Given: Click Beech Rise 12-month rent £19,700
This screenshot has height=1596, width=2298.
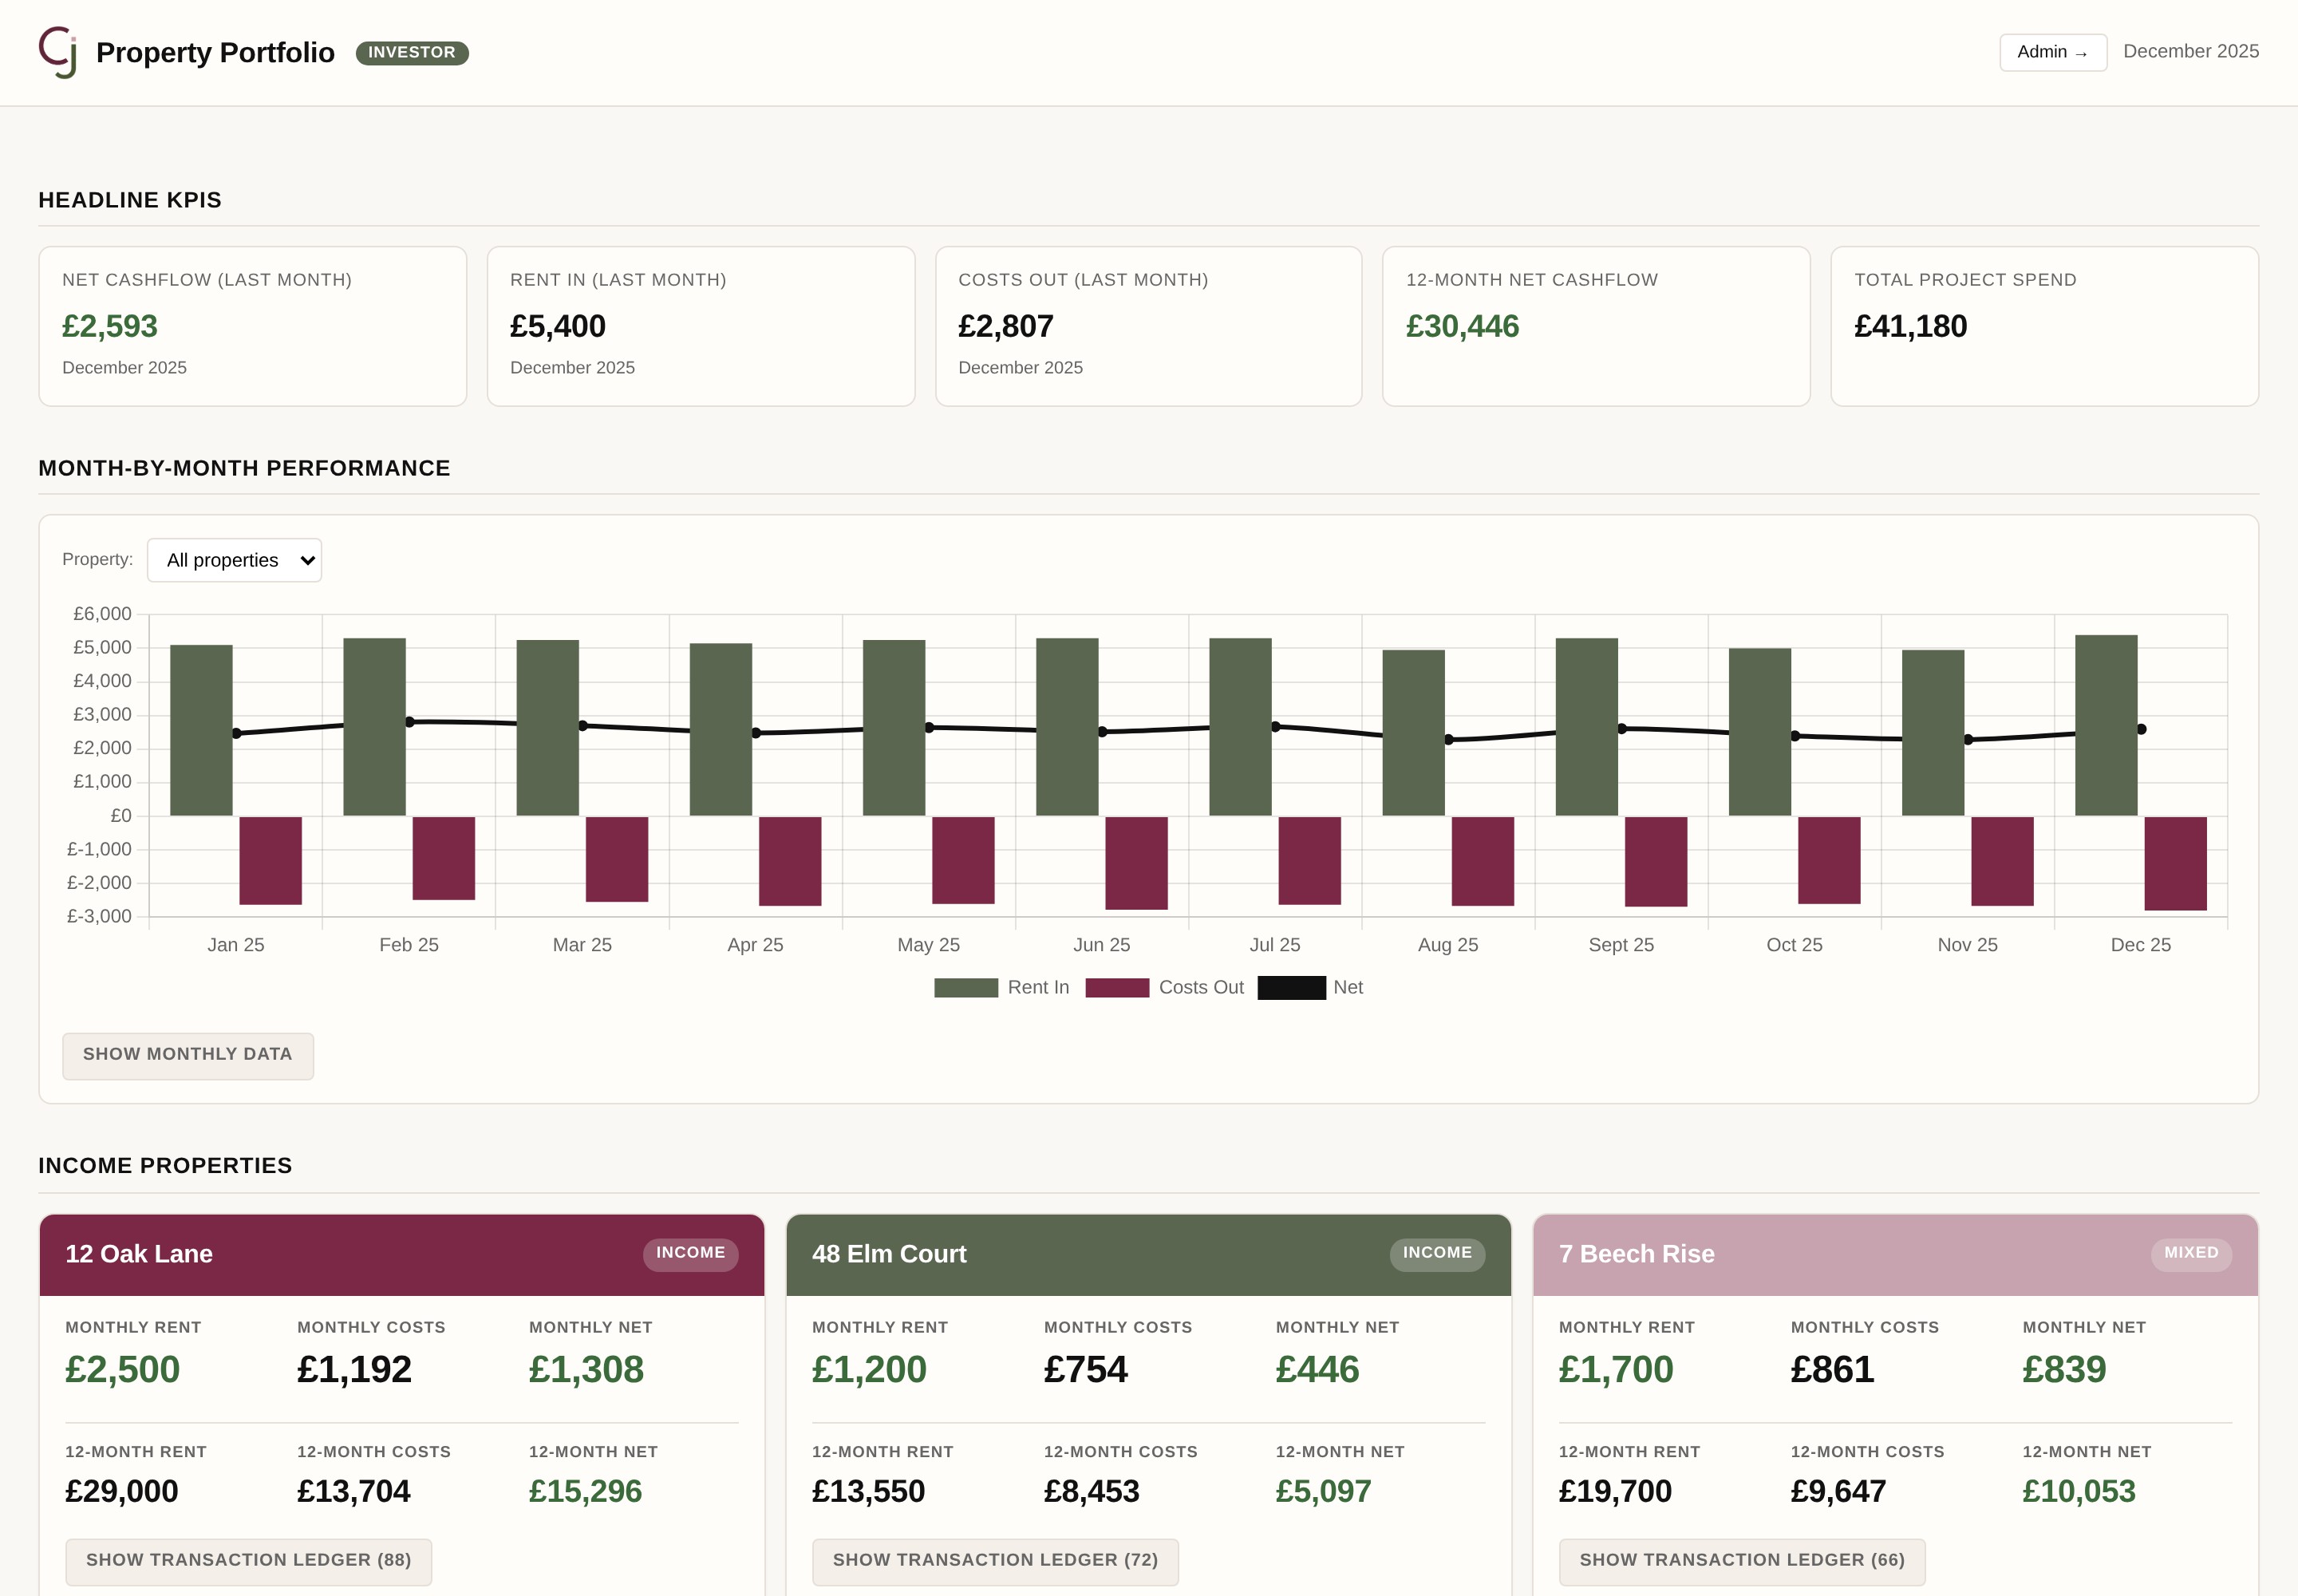Looking at the screenshot, I should coord(1615,1492).
